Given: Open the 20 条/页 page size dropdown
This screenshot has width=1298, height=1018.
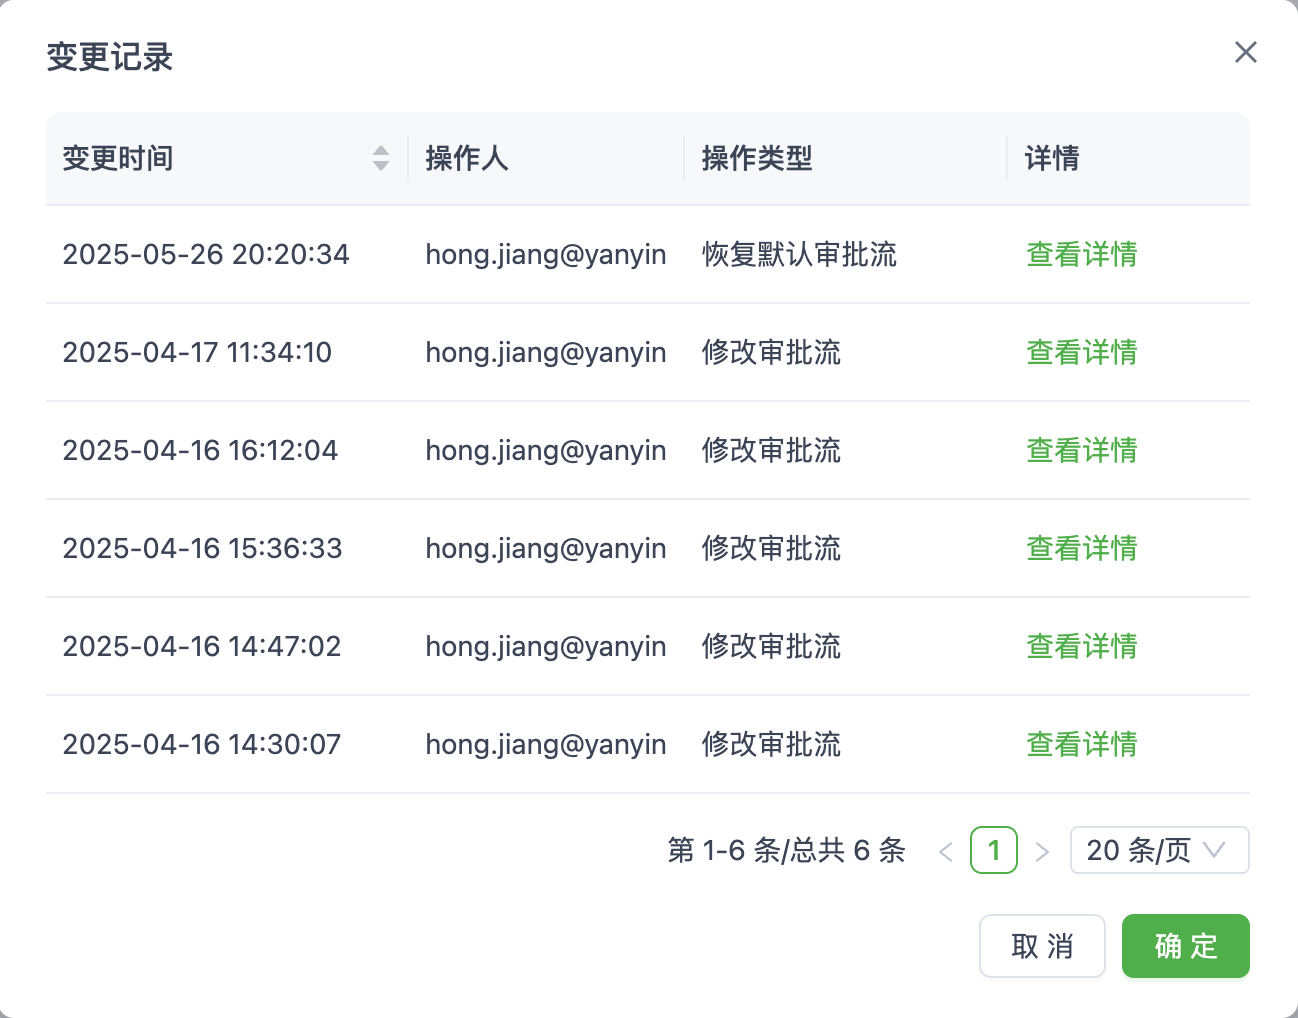Looking at the screenshot, I should 1159,850.
